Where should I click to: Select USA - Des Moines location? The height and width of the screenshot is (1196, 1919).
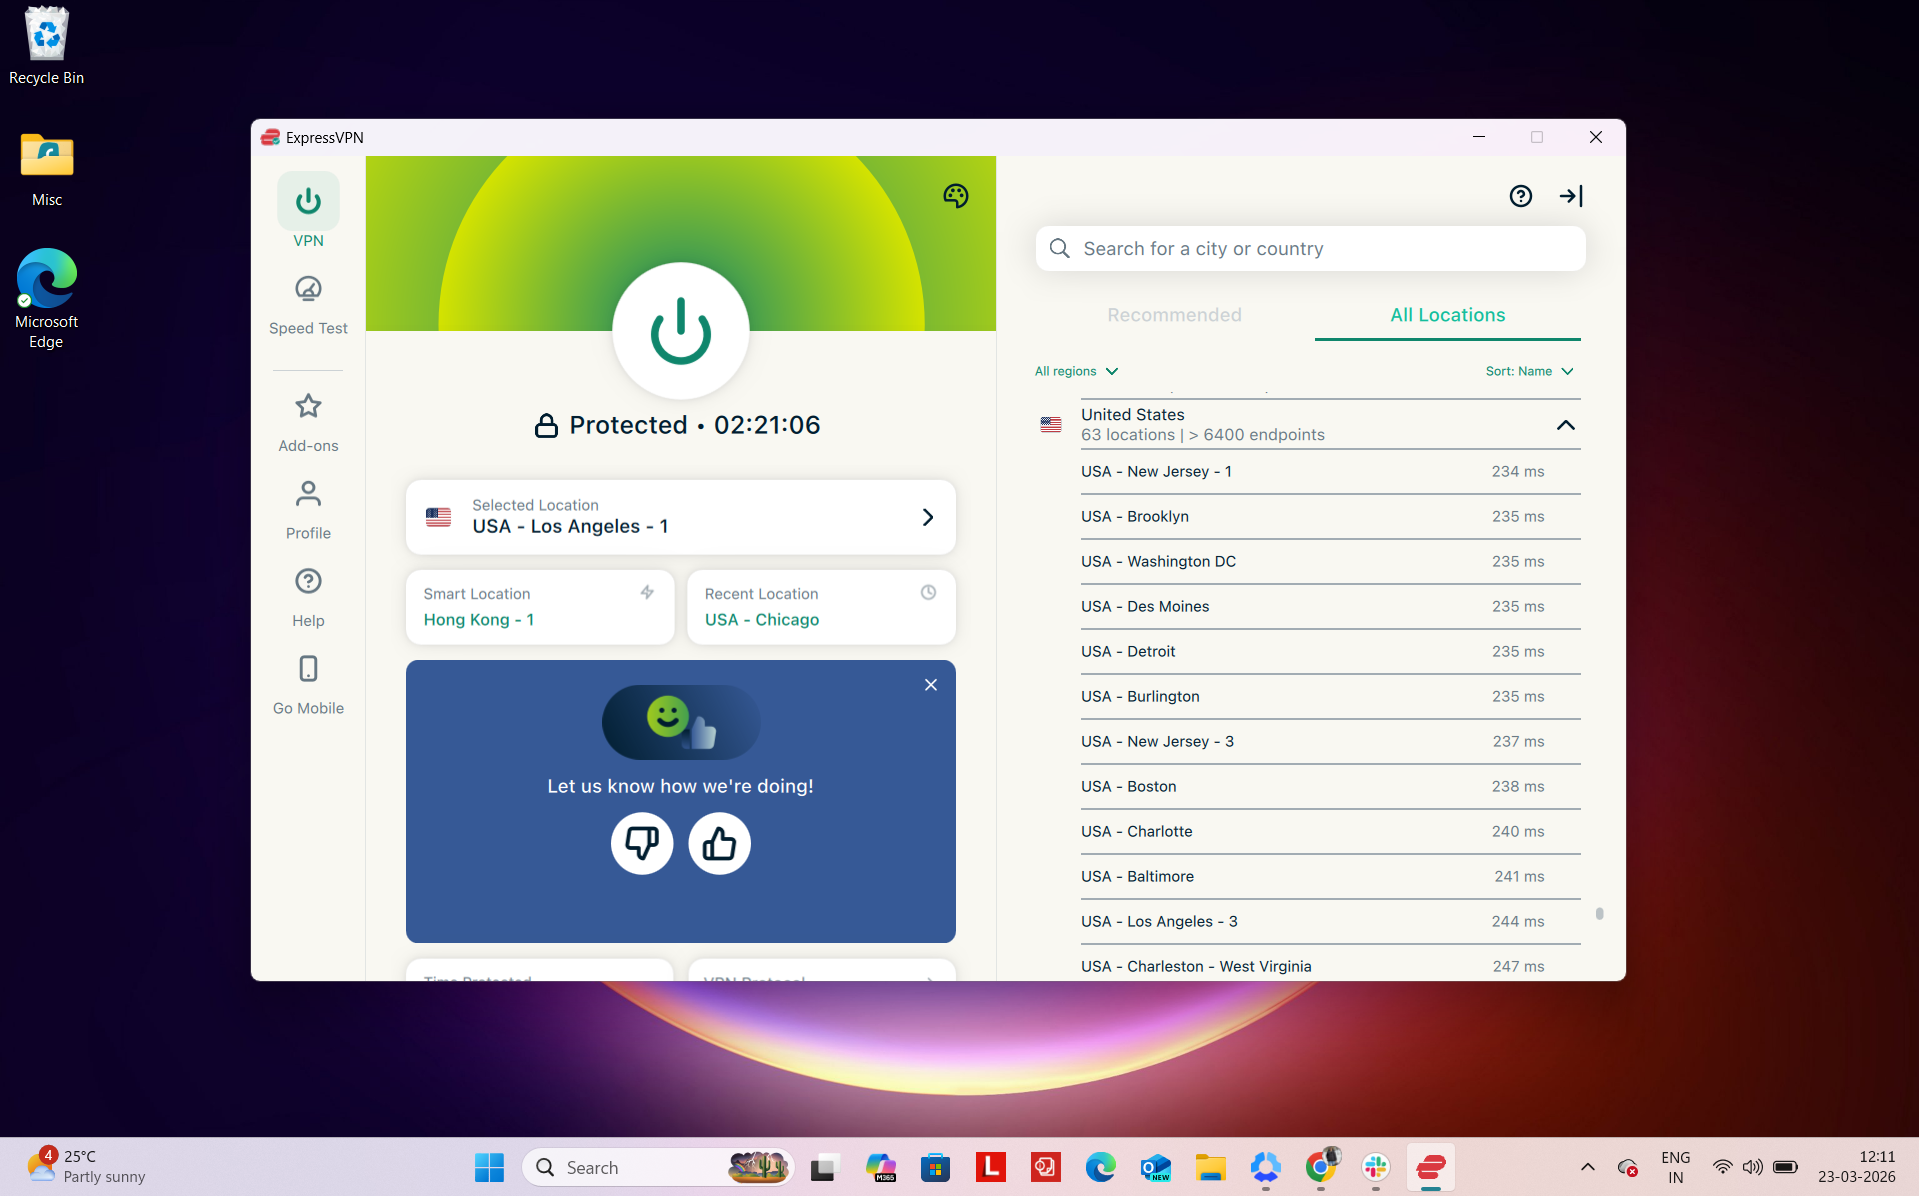pos(1330,606)
